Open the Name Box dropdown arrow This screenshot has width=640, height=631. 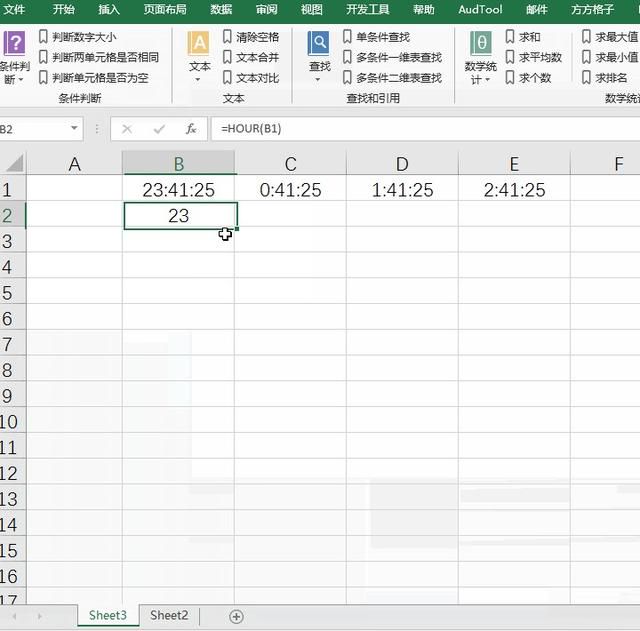tap(74, 128)
